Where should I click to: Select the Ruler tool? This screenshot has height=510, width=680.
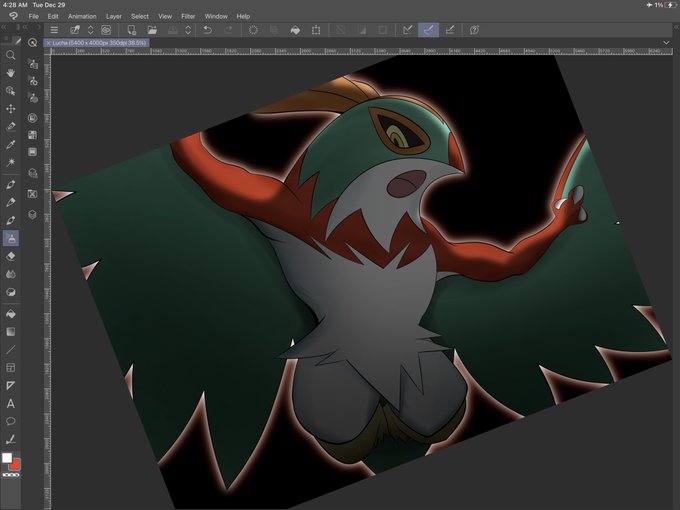click(x=10, y=386)
